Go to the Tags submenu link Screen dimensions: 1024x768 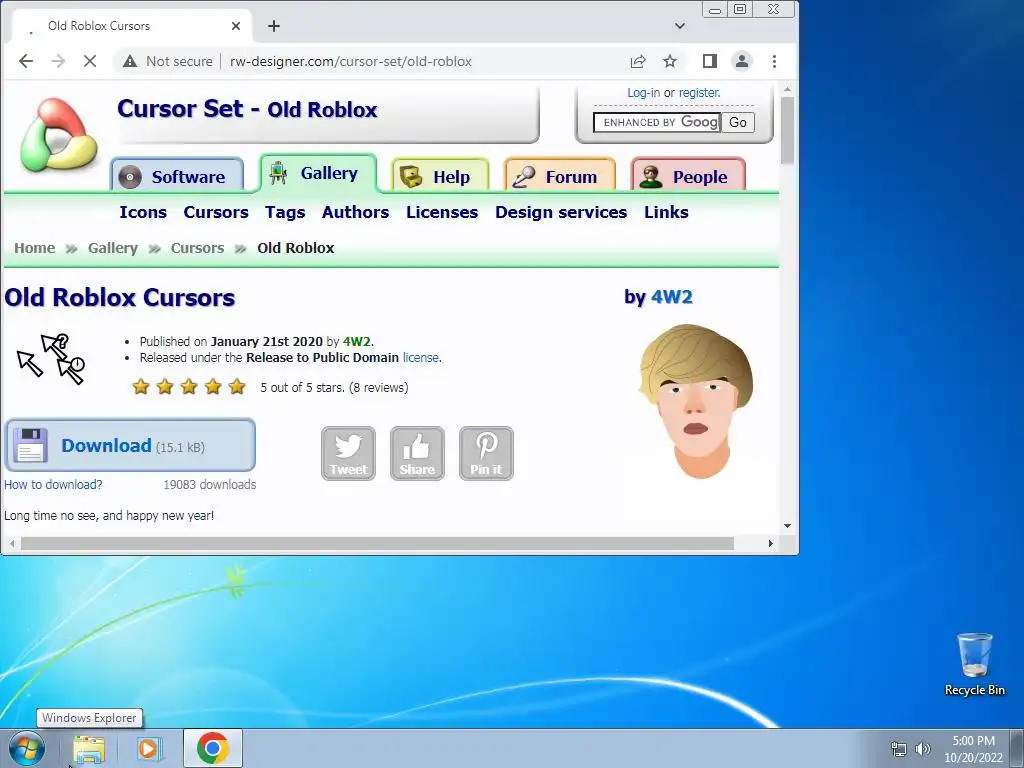coord(285,212)
